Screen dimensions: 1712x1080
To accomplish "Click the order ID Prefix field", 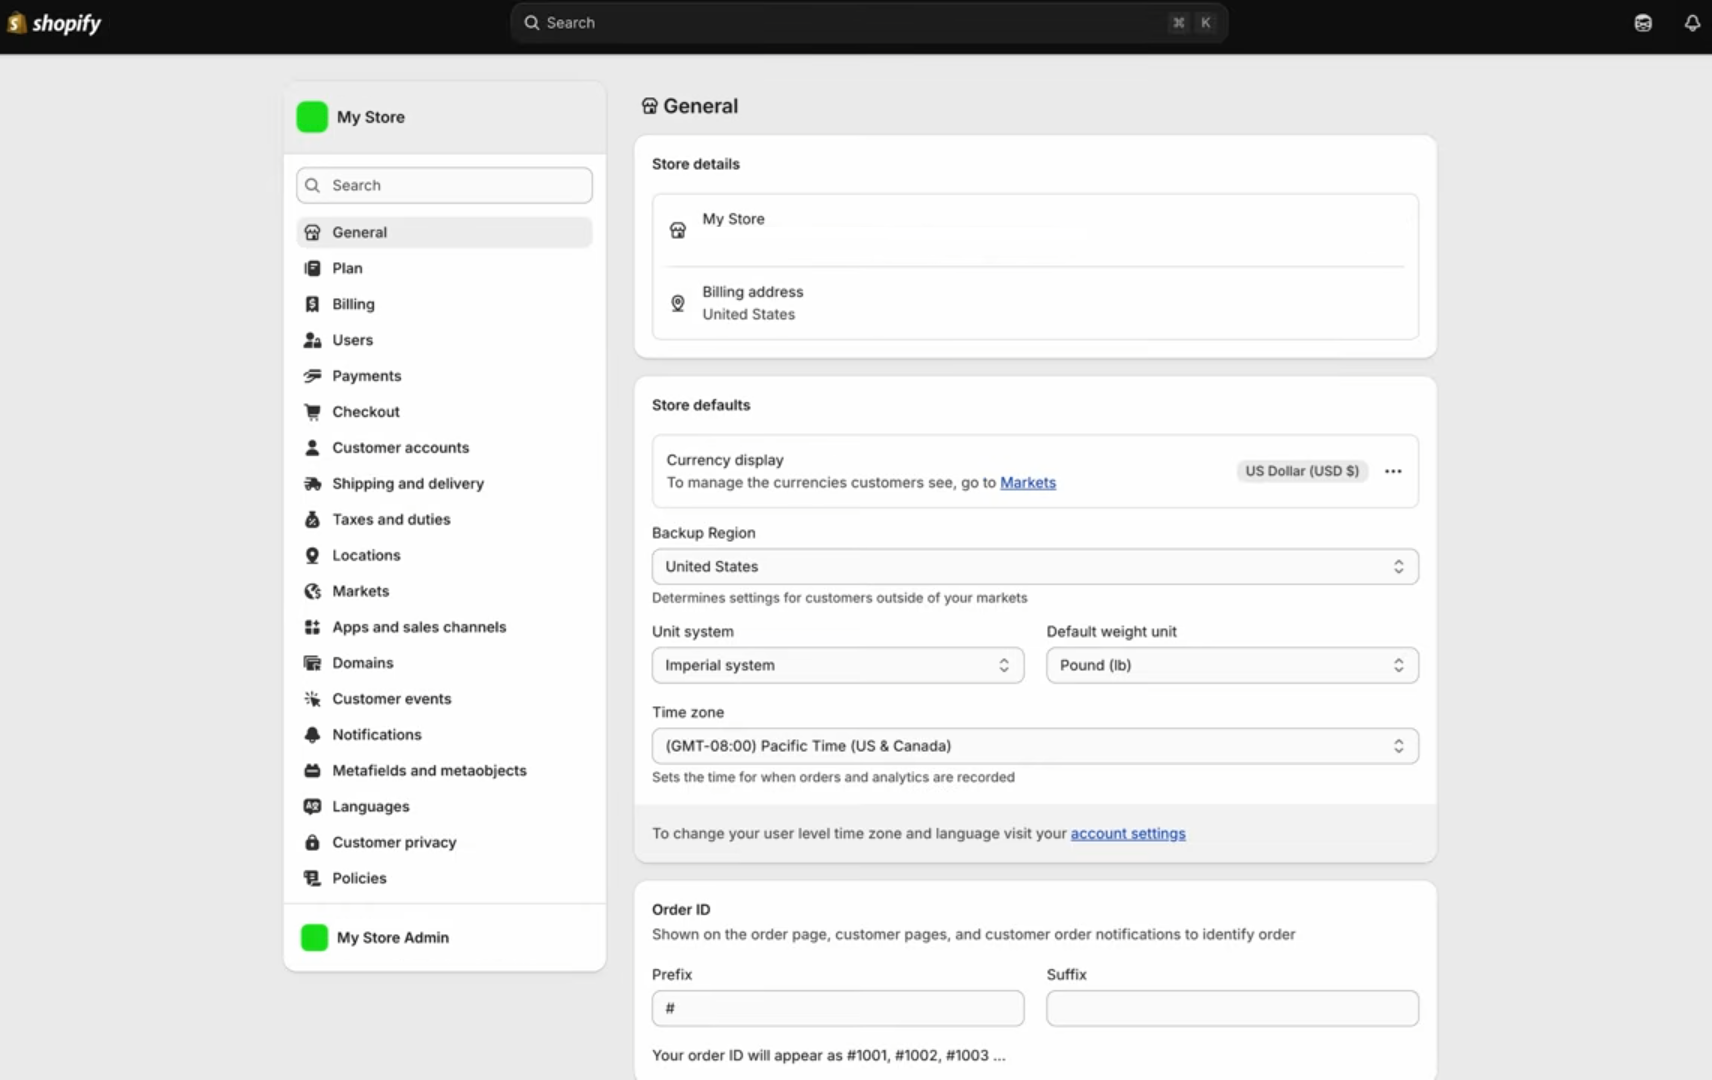I will coord(838,1009).
